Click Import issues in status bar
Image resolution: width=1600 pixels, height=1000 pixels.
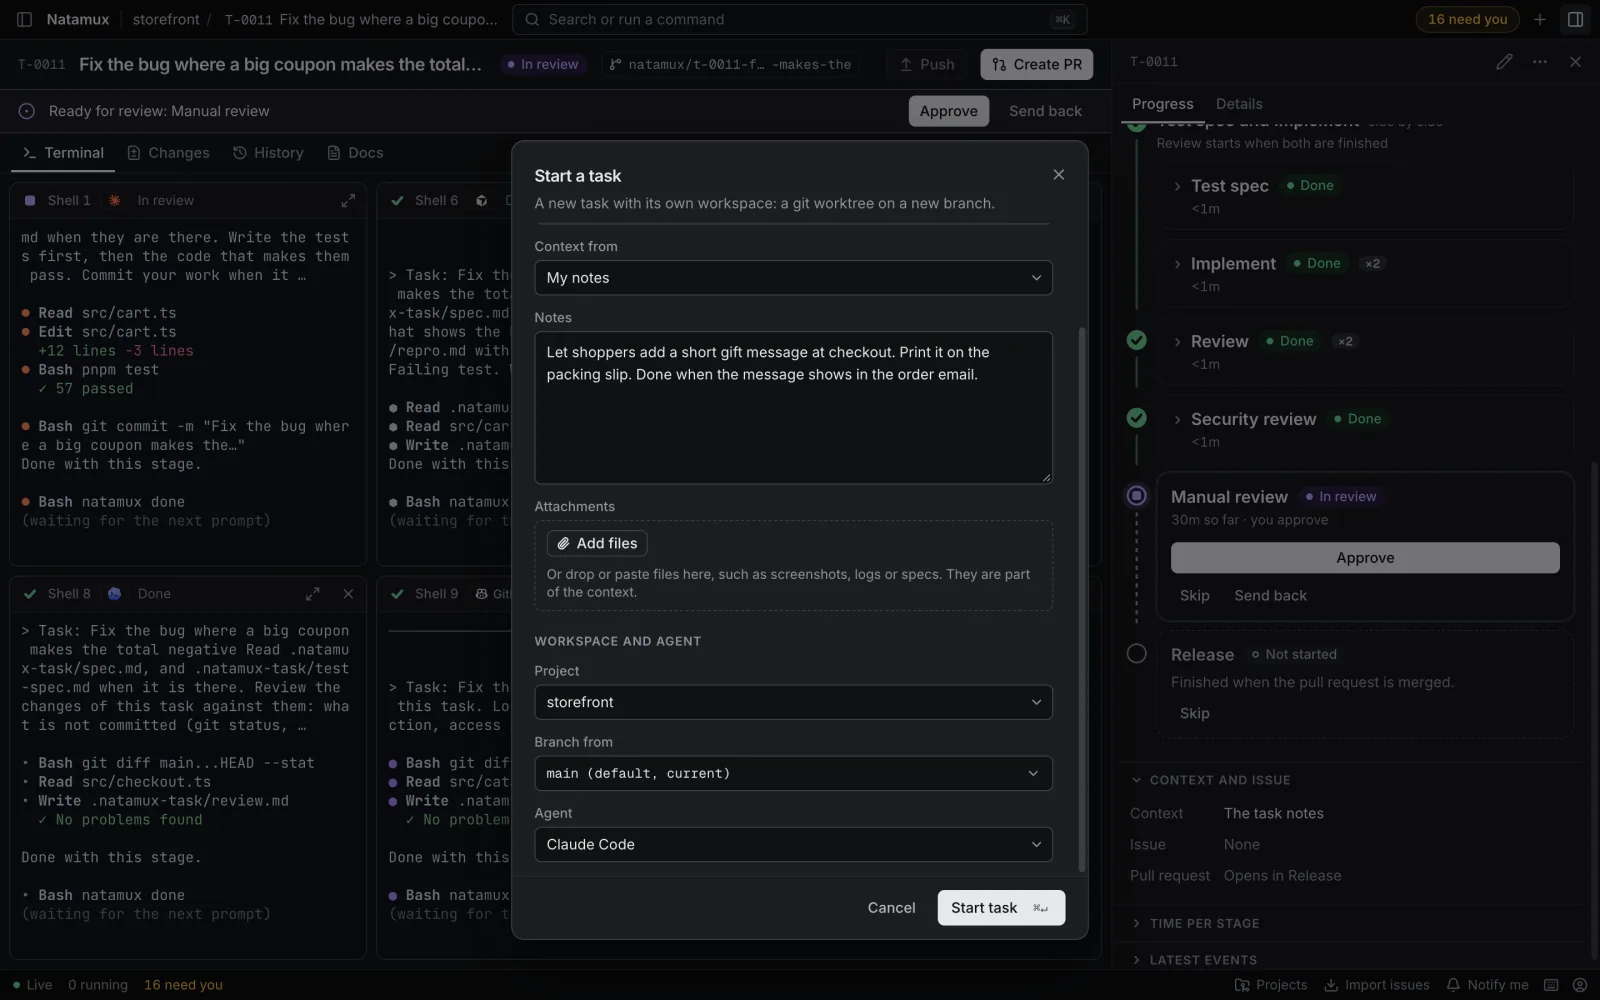[x=1377, y=985]
